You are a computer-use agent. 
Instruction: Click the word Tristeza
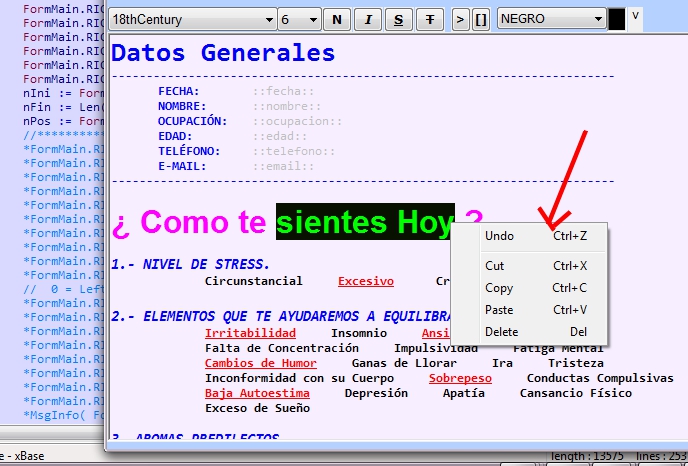click(x=576, y=363)
